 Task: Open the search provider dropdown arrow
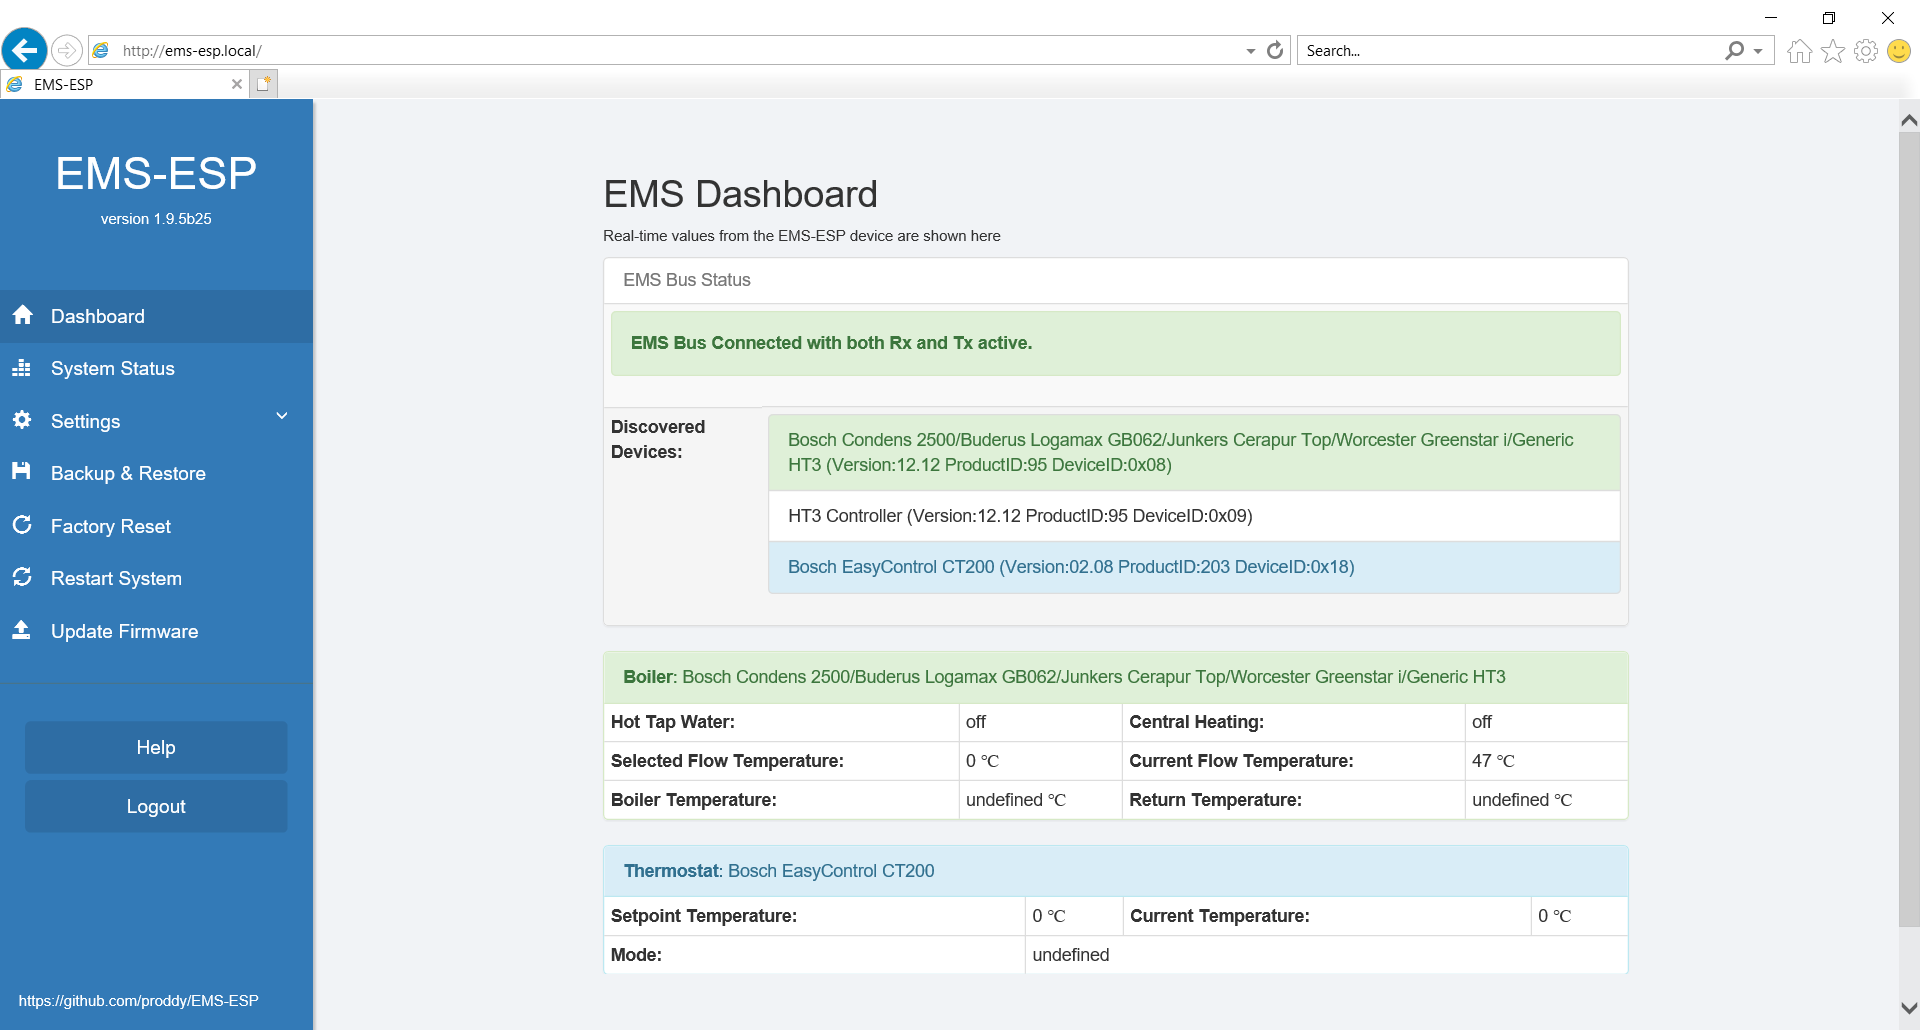click(x=1758, y=51)
